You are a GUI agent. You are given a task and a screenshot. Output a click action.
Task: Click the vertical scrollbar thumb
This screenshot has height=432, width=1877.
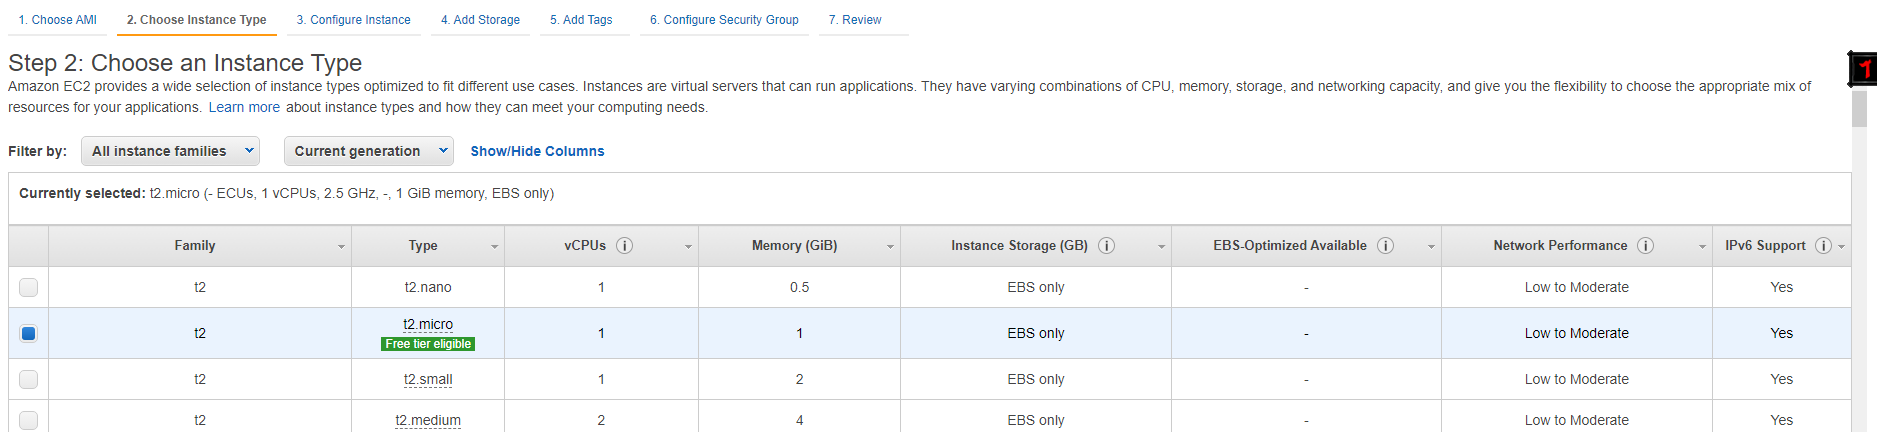[1860, 108]
